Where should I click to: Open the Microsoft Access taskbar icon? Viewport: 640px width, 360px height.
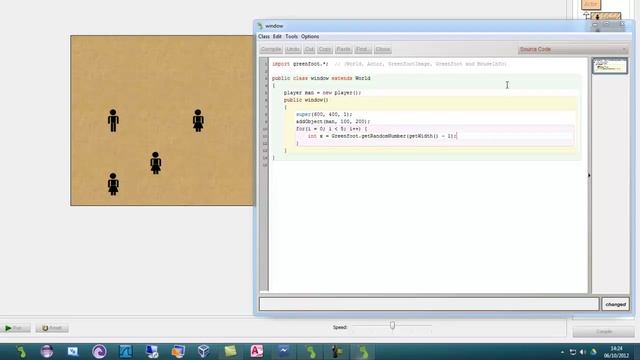pyautogui.click(x=257, y=351)
